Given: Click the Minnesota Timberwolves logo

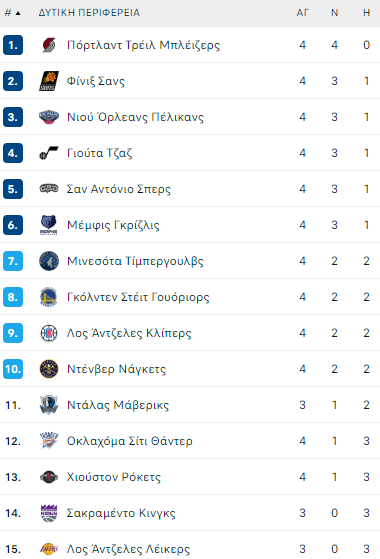Looking at the screenshot, I should click(x=49, y=261).
